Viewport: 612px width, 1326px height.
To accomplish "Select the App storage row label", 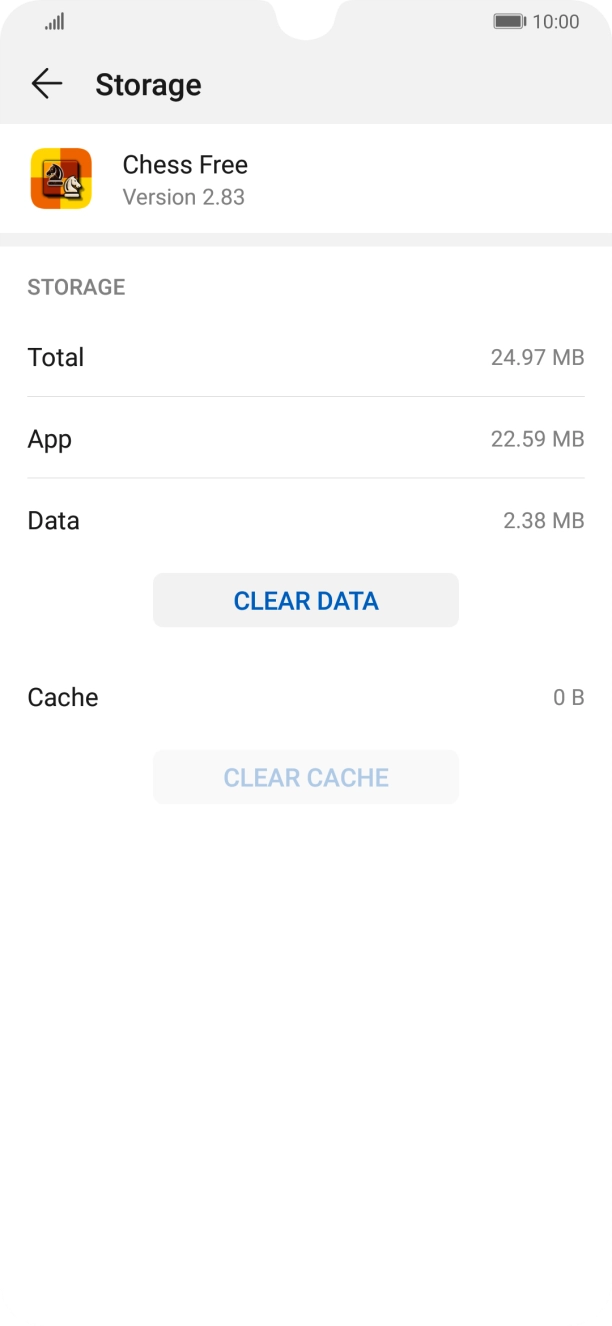I will point(50,439).
